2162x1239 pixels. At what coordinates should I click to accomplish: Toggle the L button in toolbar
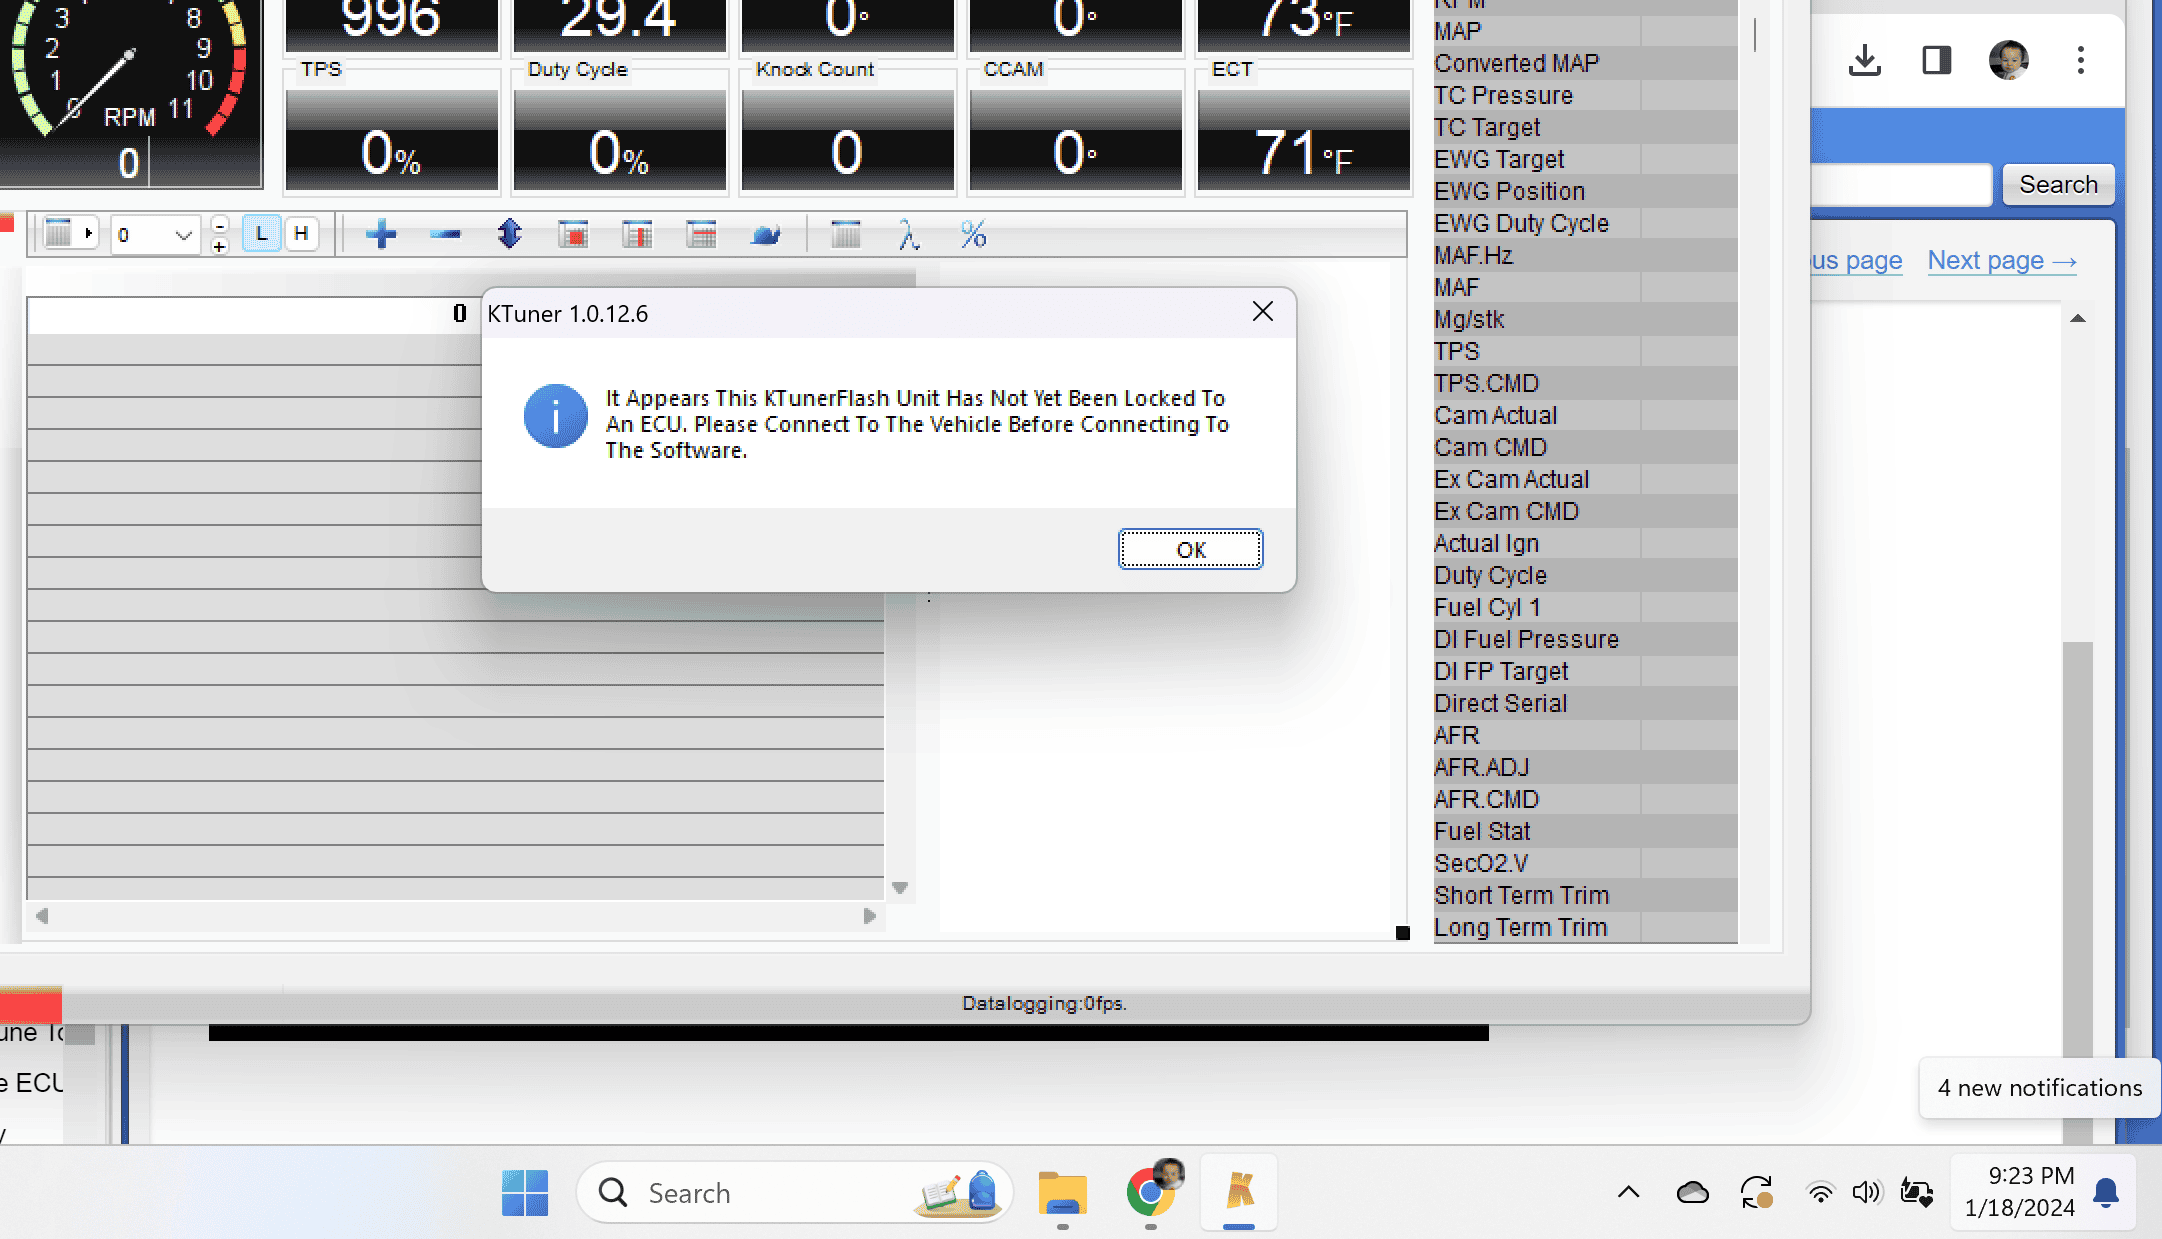[261, 235]
